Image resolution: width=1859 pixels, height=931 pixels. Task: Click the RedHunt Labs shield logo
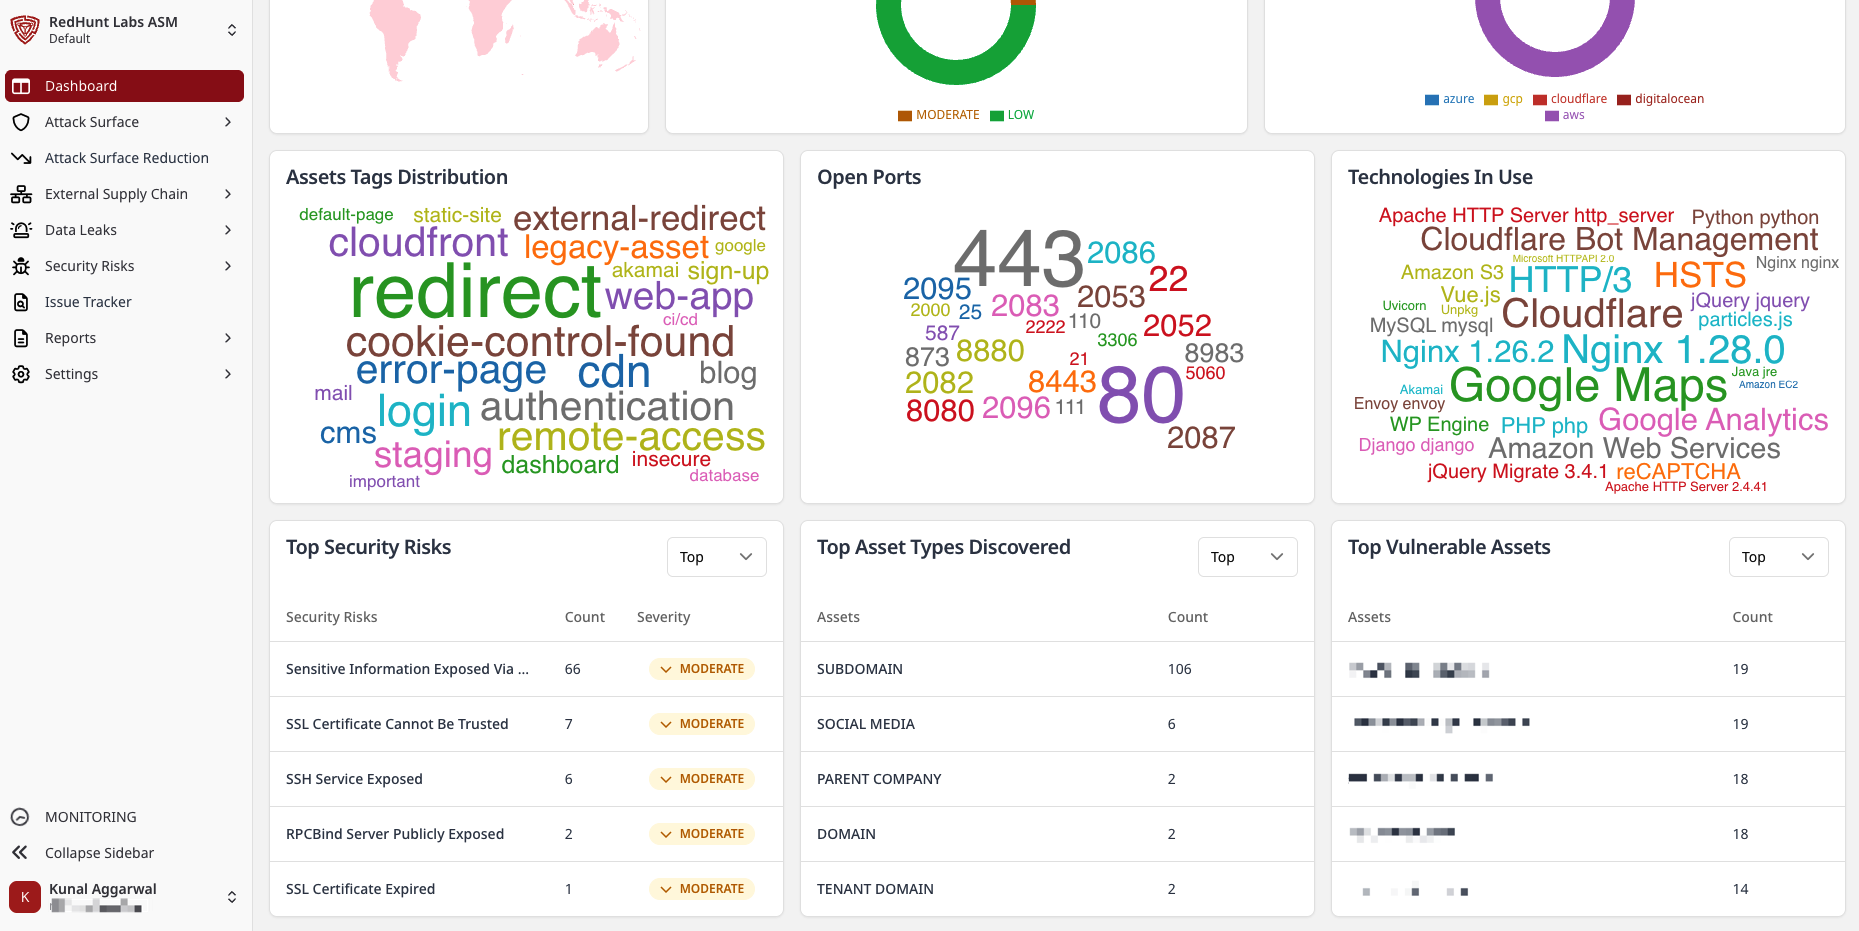coord(24,30)
